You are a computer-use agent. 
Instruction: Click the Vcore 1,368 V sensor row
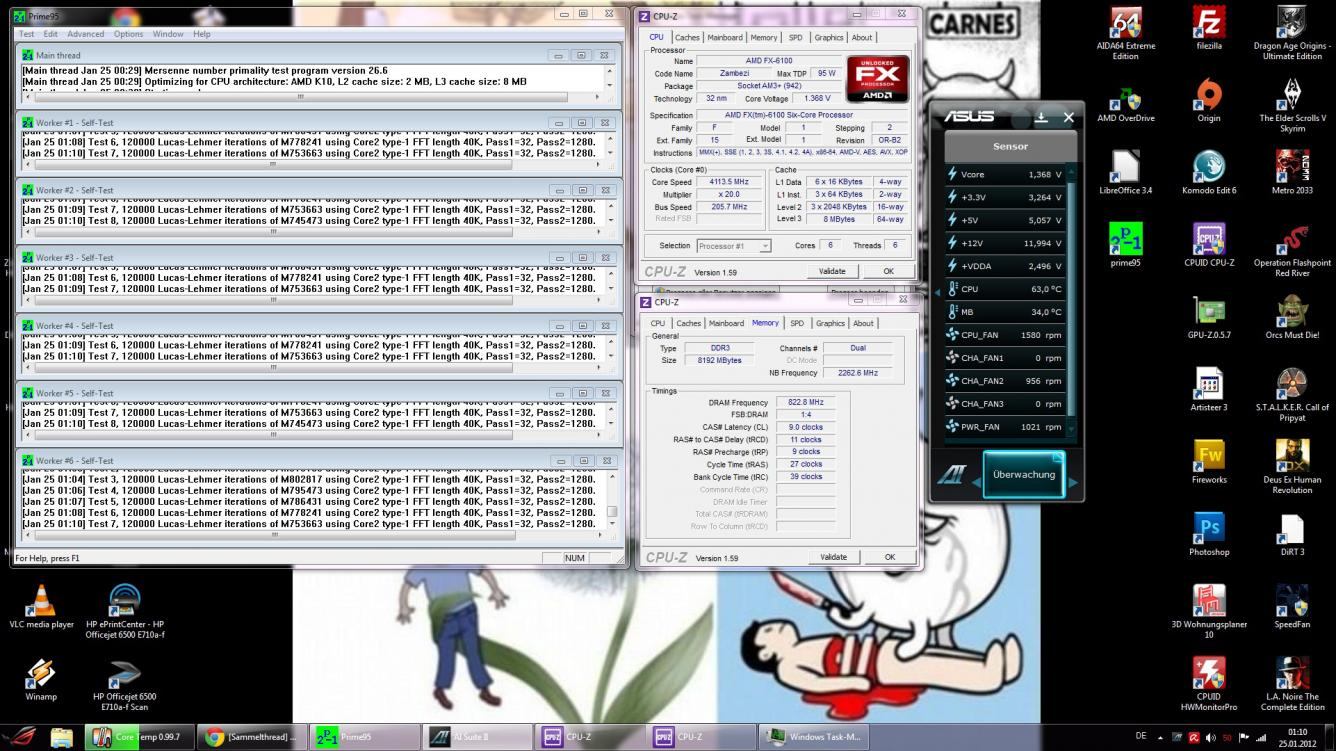[1005, 174]
